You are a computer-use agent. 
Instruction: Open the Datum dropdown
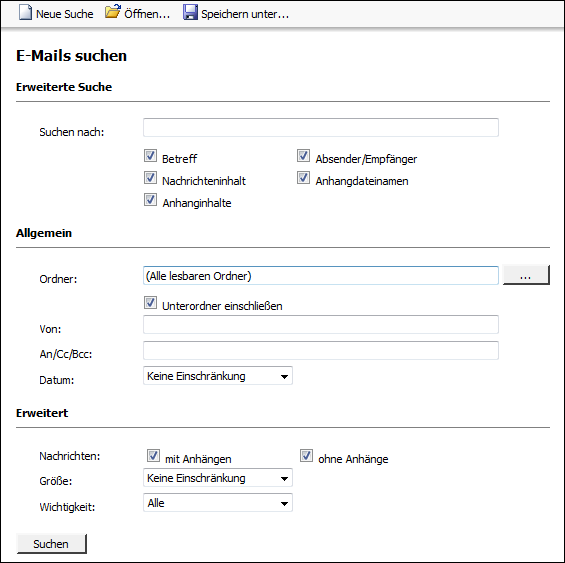[x=218, y=376]
